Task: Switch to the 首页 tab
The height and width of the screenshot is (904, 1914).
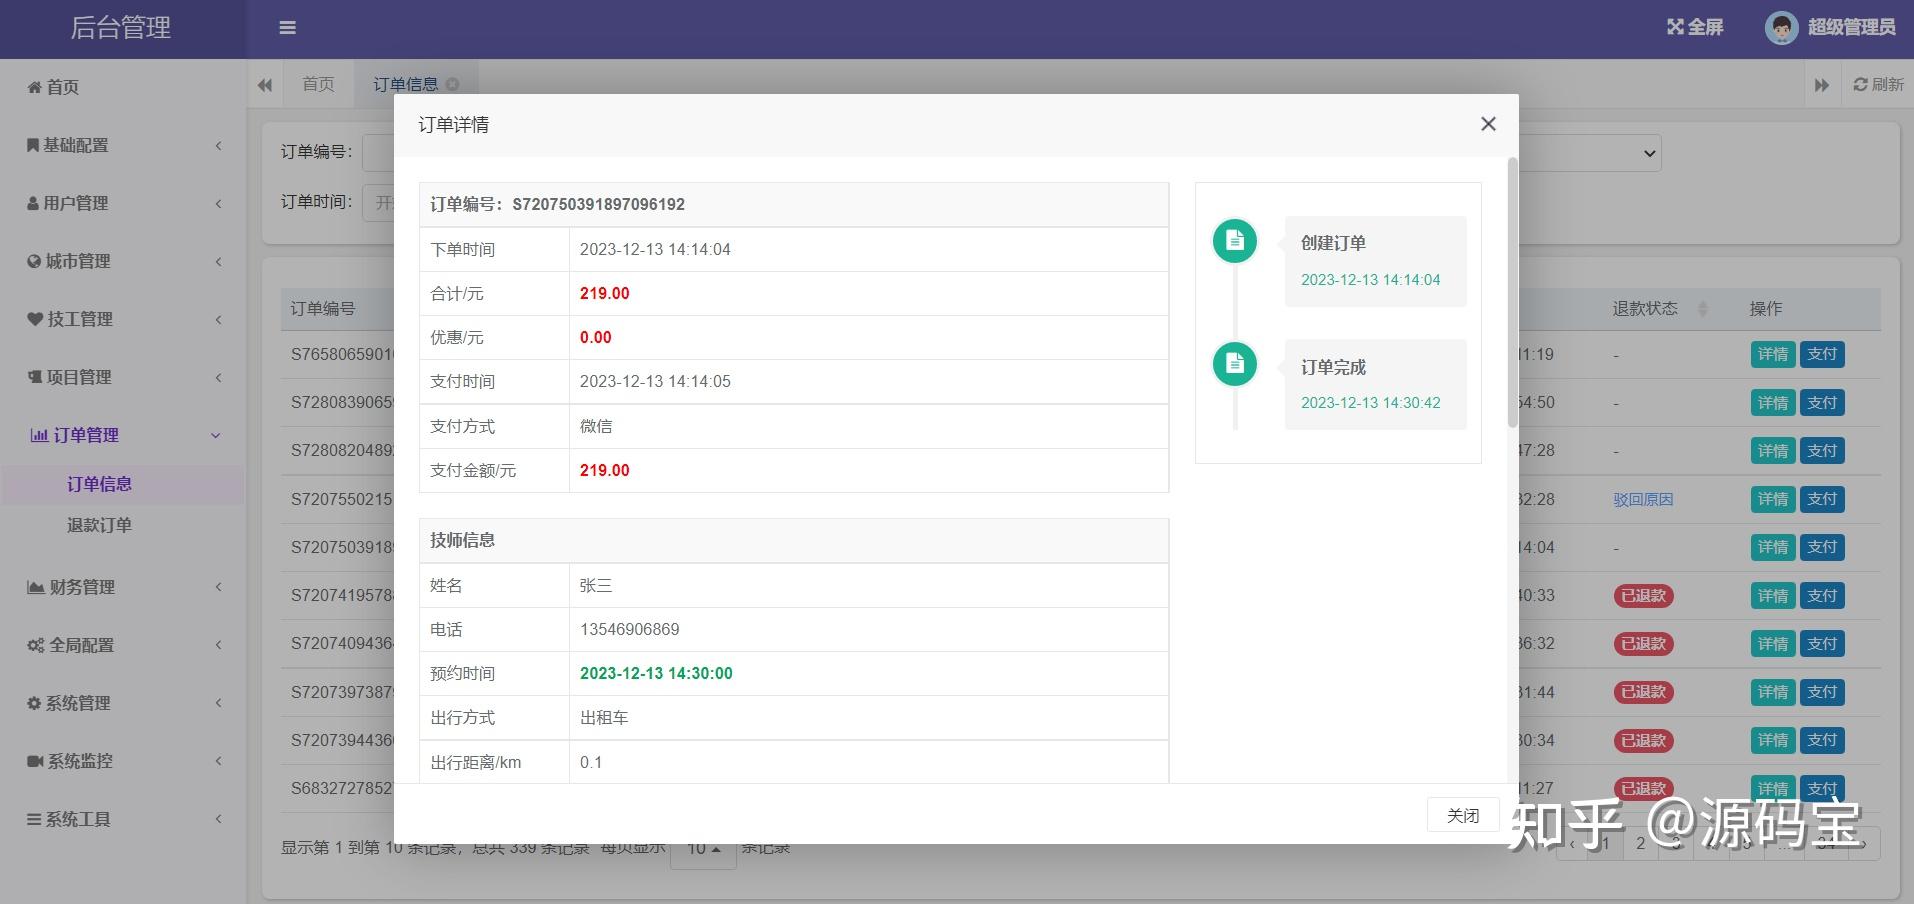Action: pyautogui.click(x=318, y=83)
